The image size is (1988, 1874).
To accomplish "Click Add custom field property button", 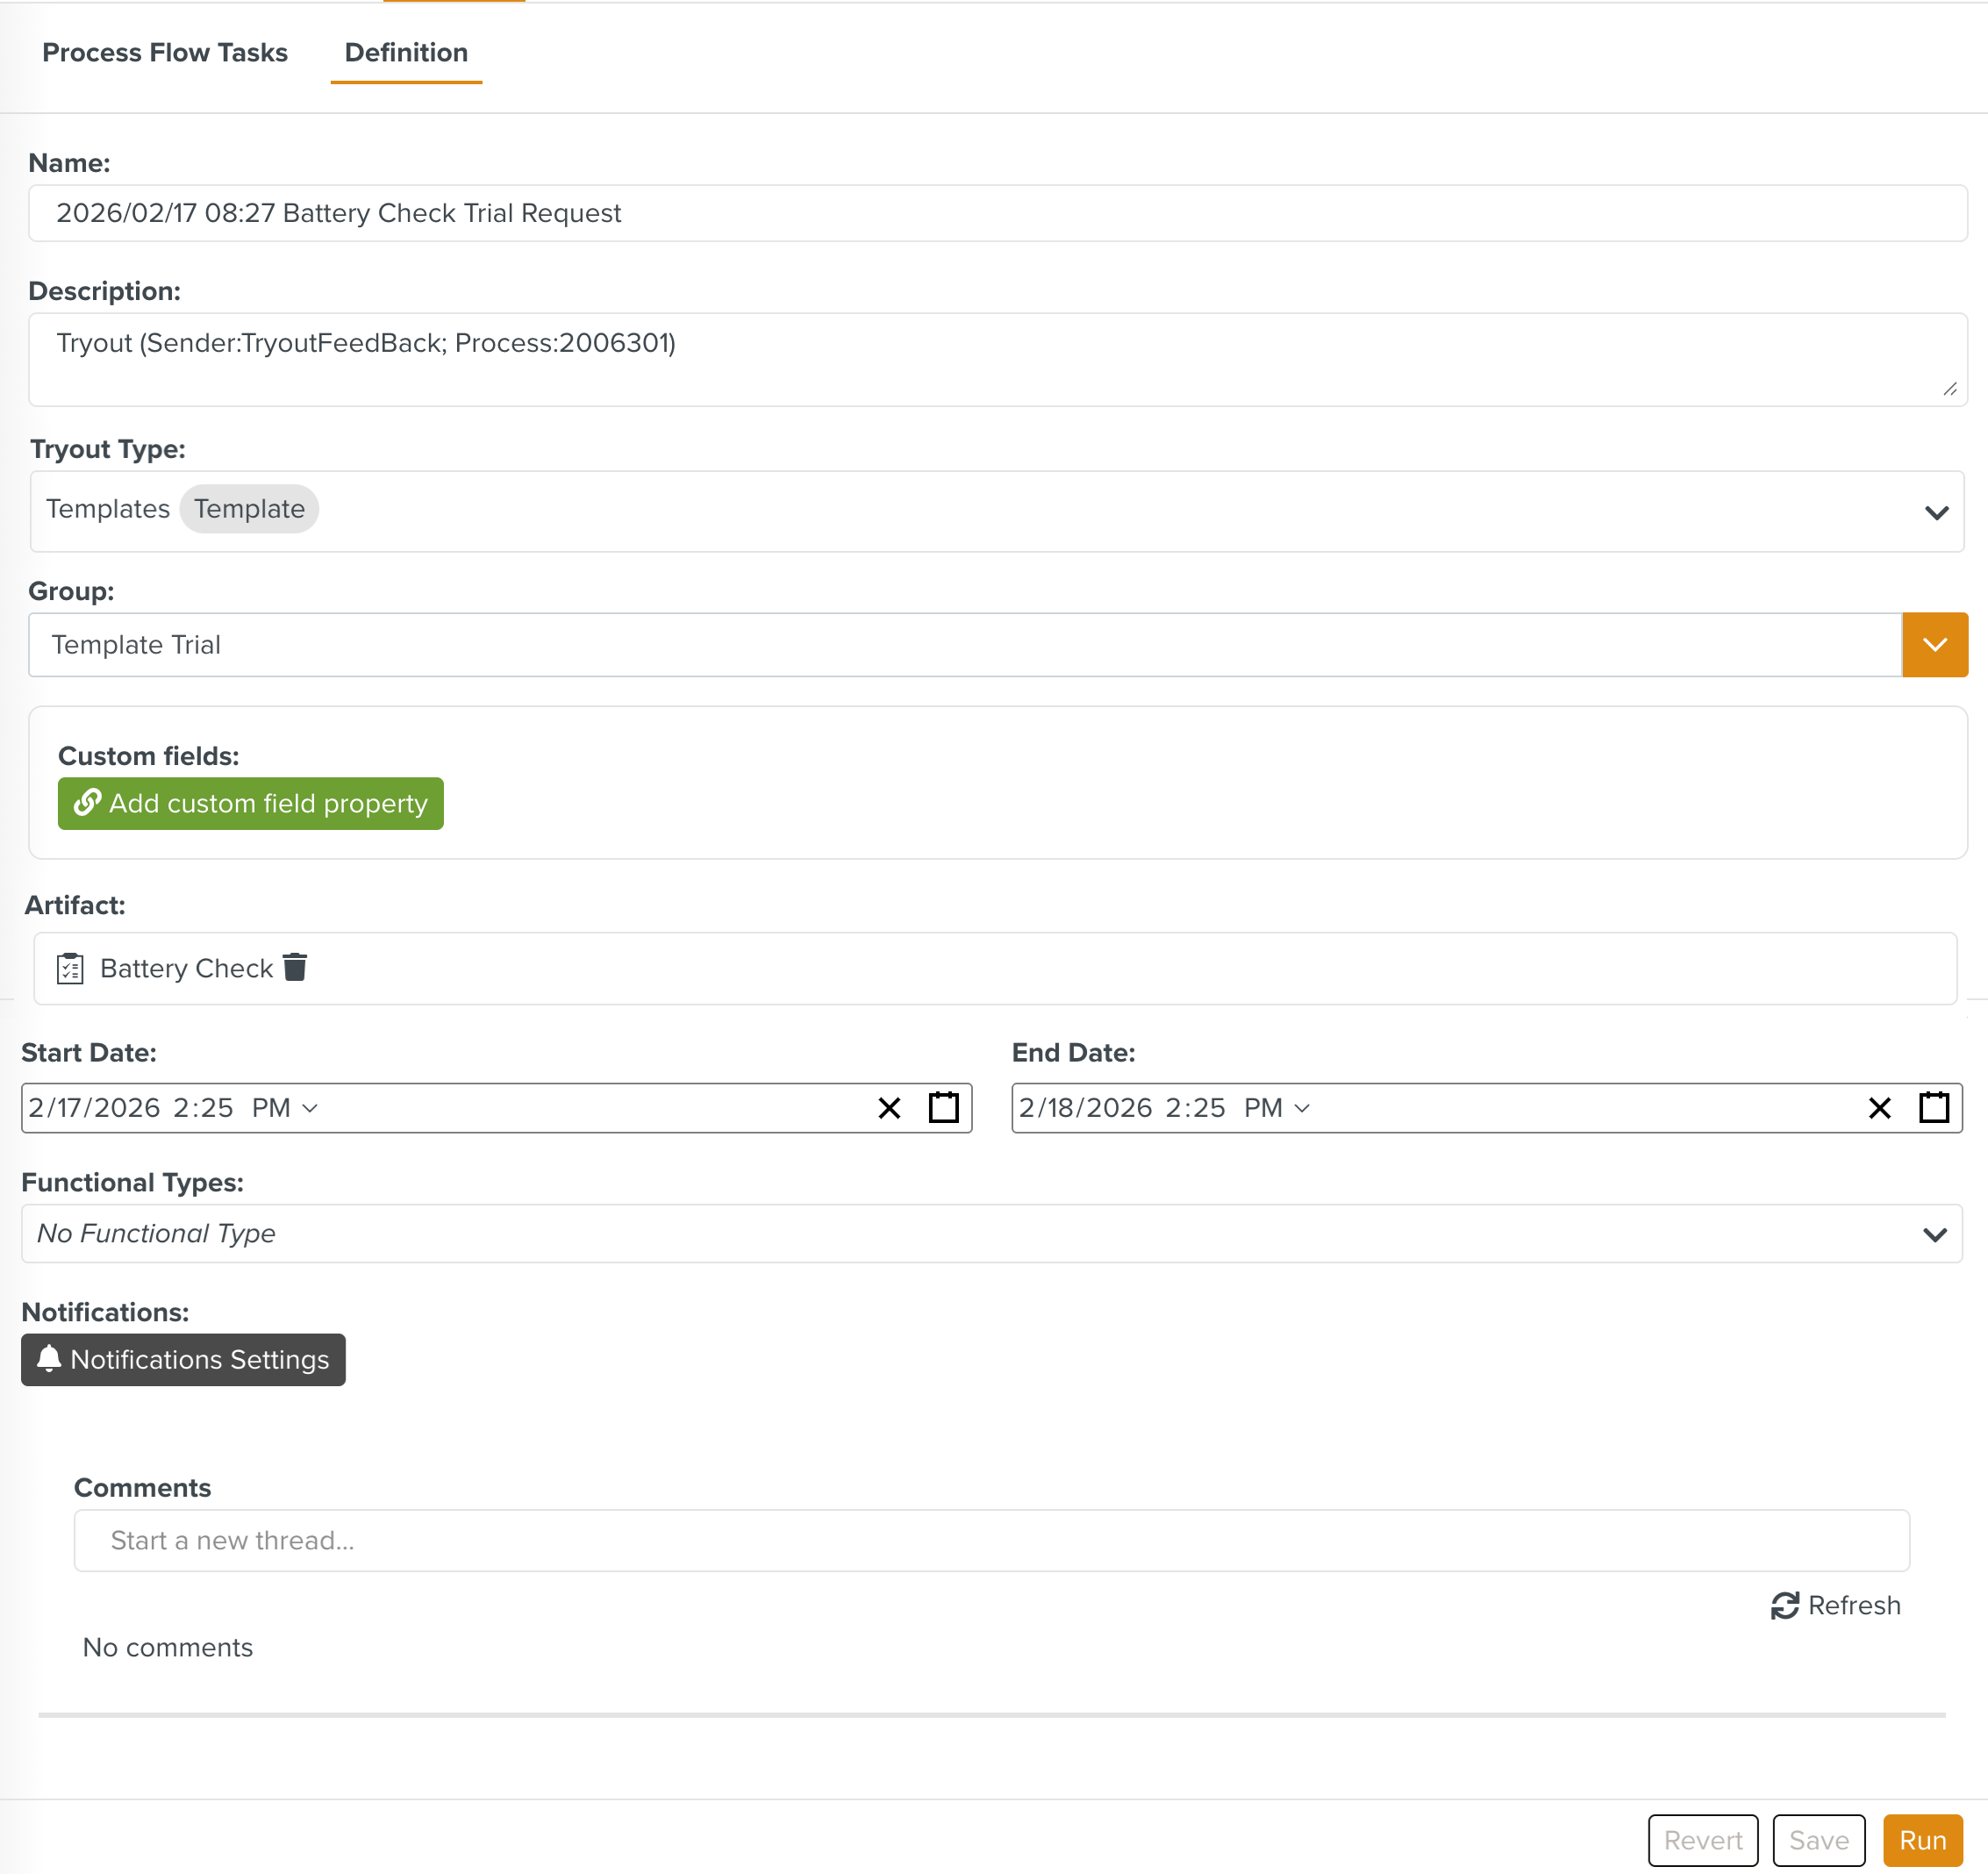I will [x=250, y=803].
